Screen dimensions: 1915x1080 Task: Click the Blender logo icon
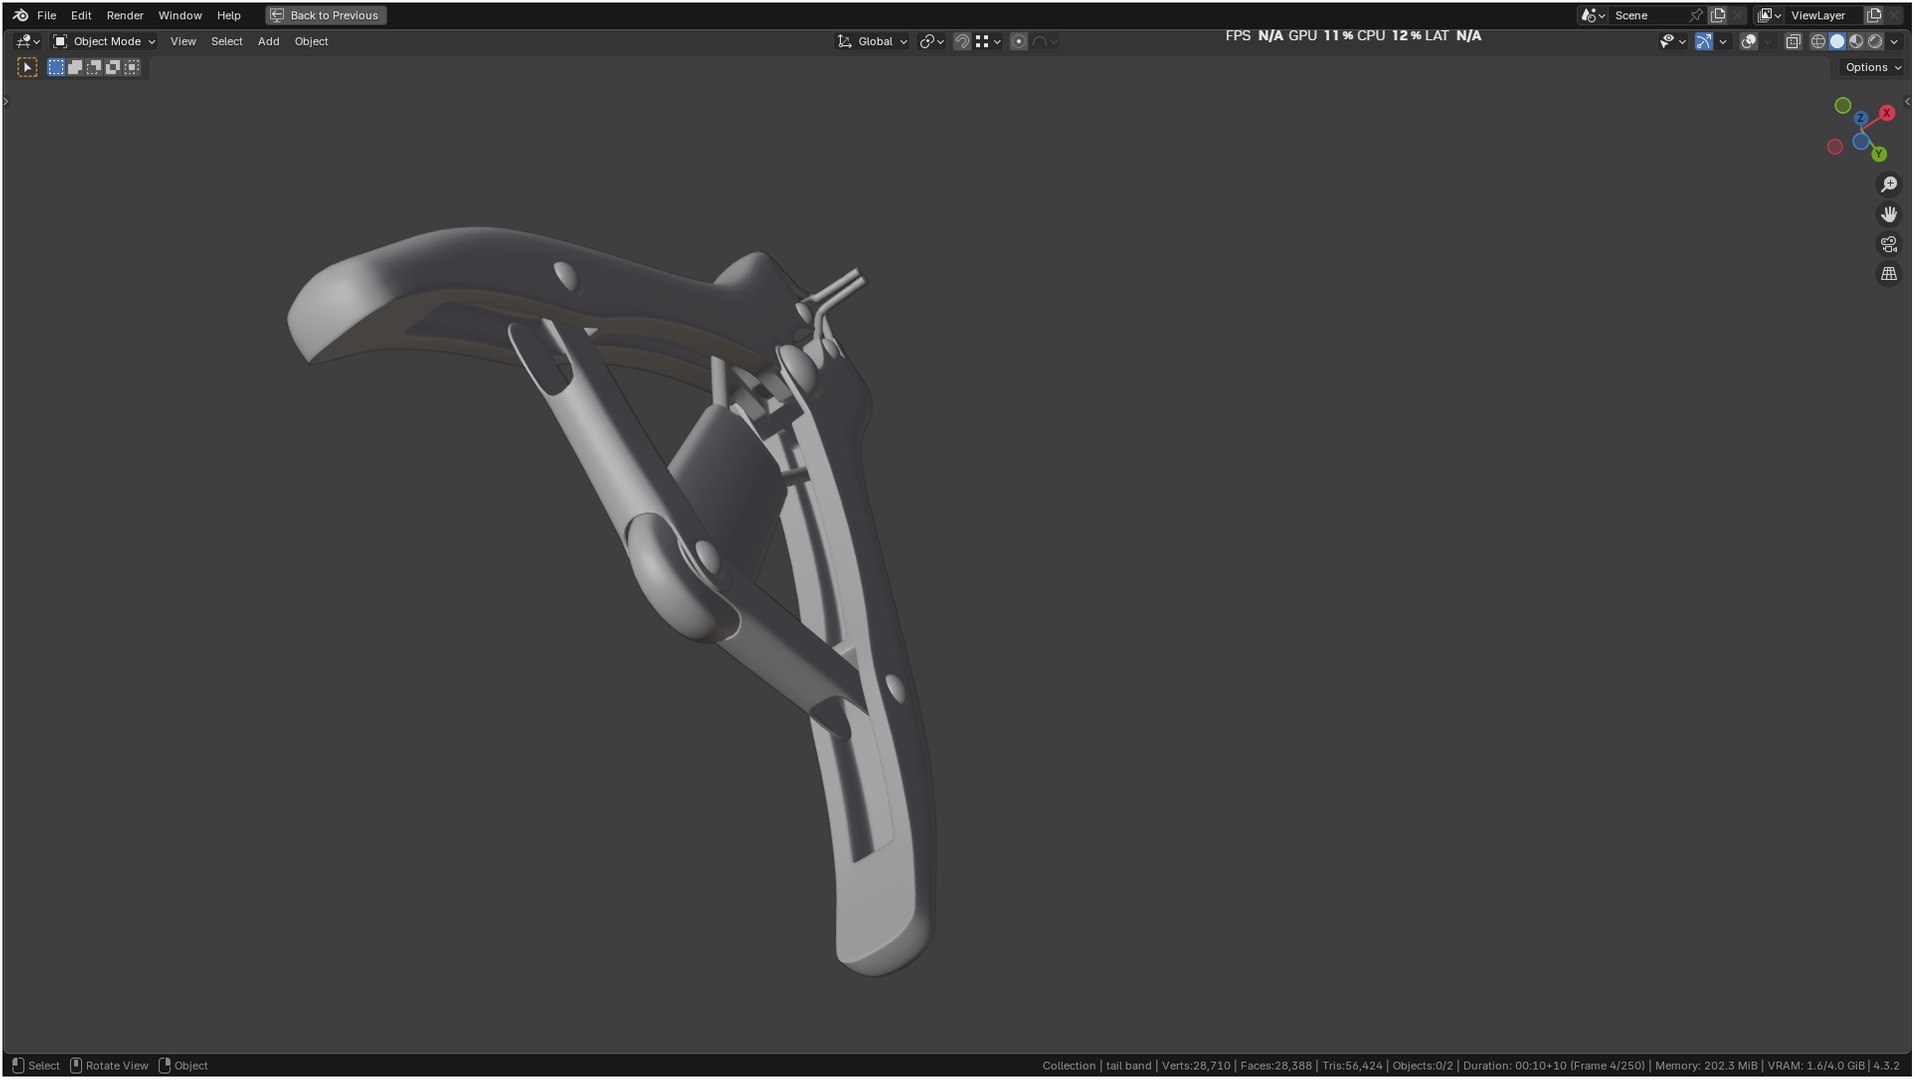20,15
